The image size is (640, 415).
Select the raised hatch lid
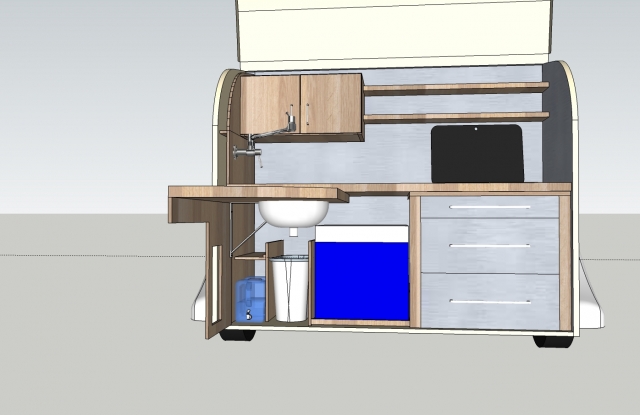pyautogui.click(x=394, y=34)
